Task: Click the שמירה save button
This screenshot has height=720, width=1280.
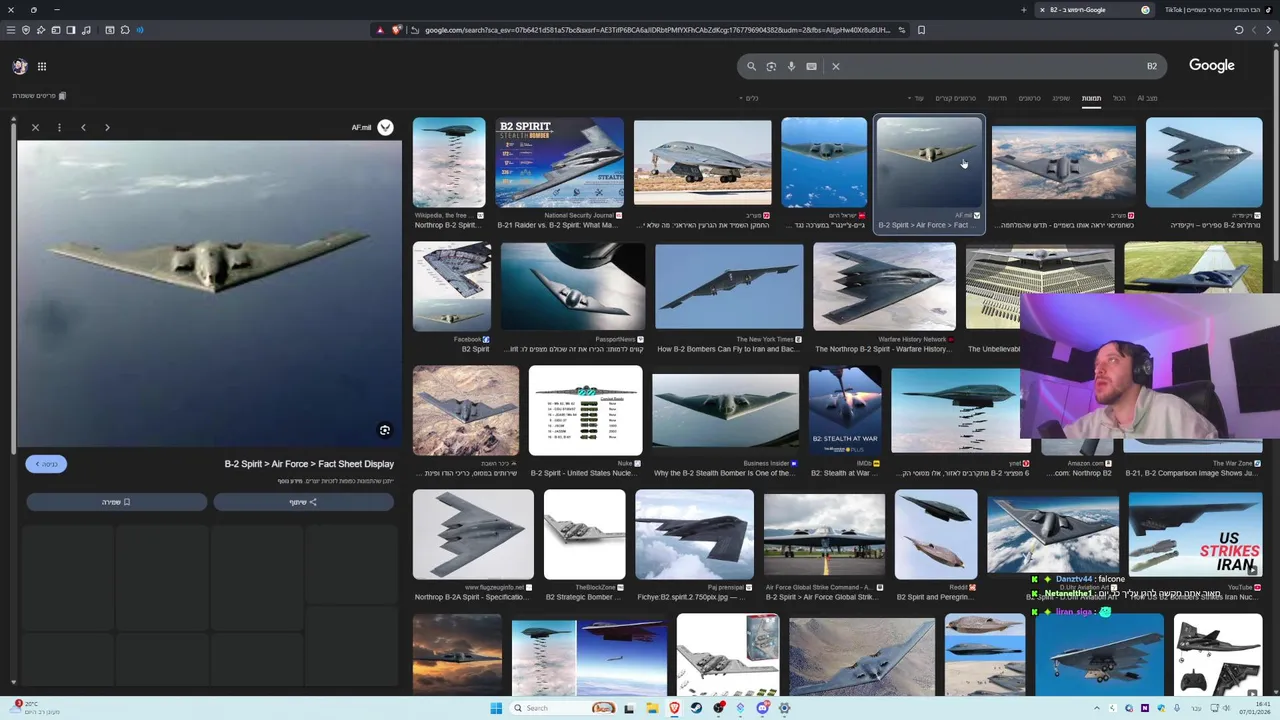Action: coord(116,502)
